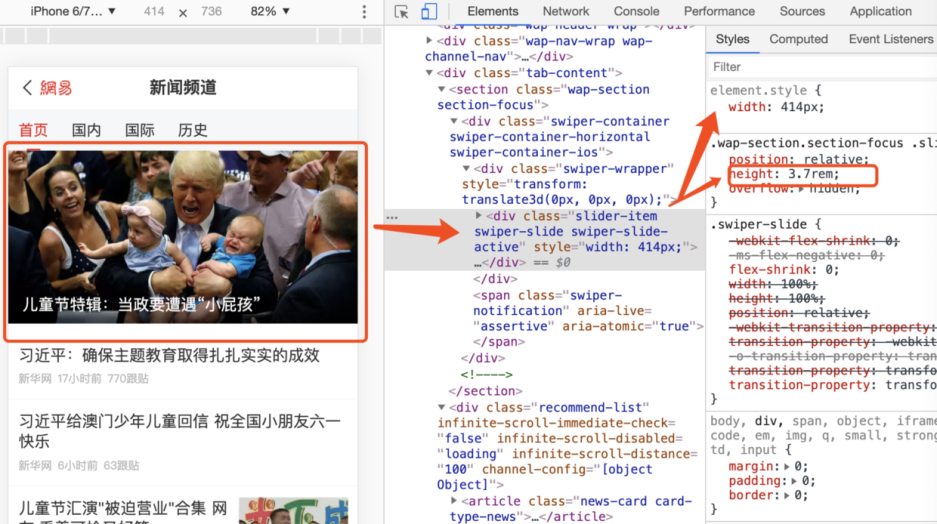This screenshot has height=524, width=937.
Task: Collapse the recommend-list div node
Action: pos(442,407)
